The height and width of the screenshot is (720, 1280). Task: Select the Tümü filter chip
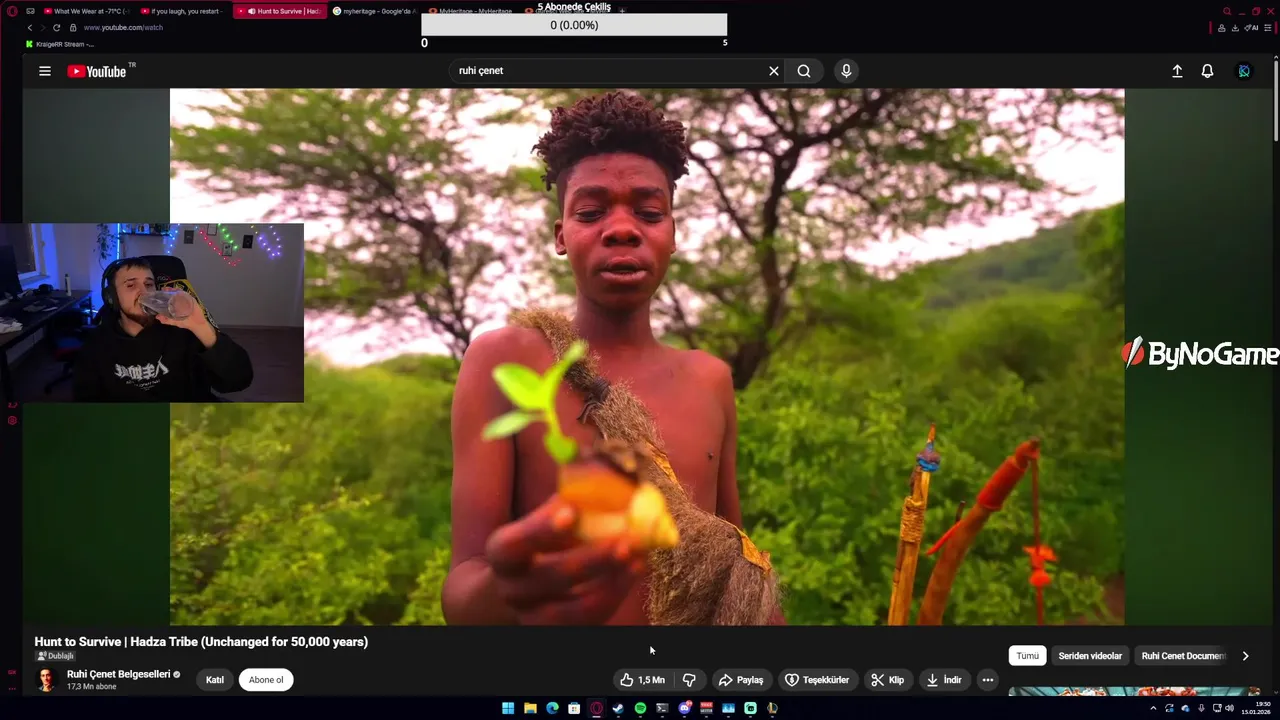click(1028, 656)
